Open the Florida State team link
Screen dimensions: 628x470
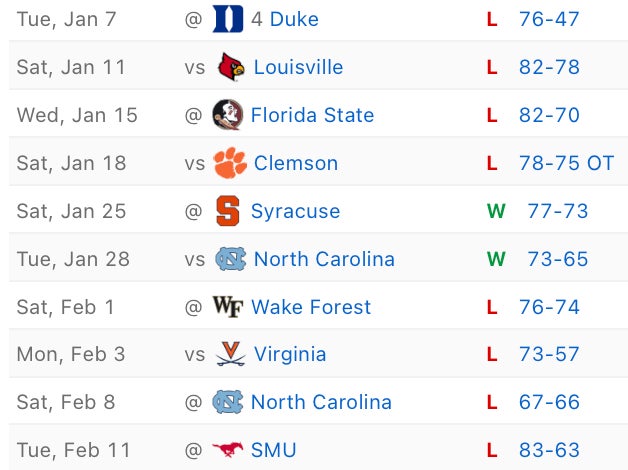tap(312, 115)
